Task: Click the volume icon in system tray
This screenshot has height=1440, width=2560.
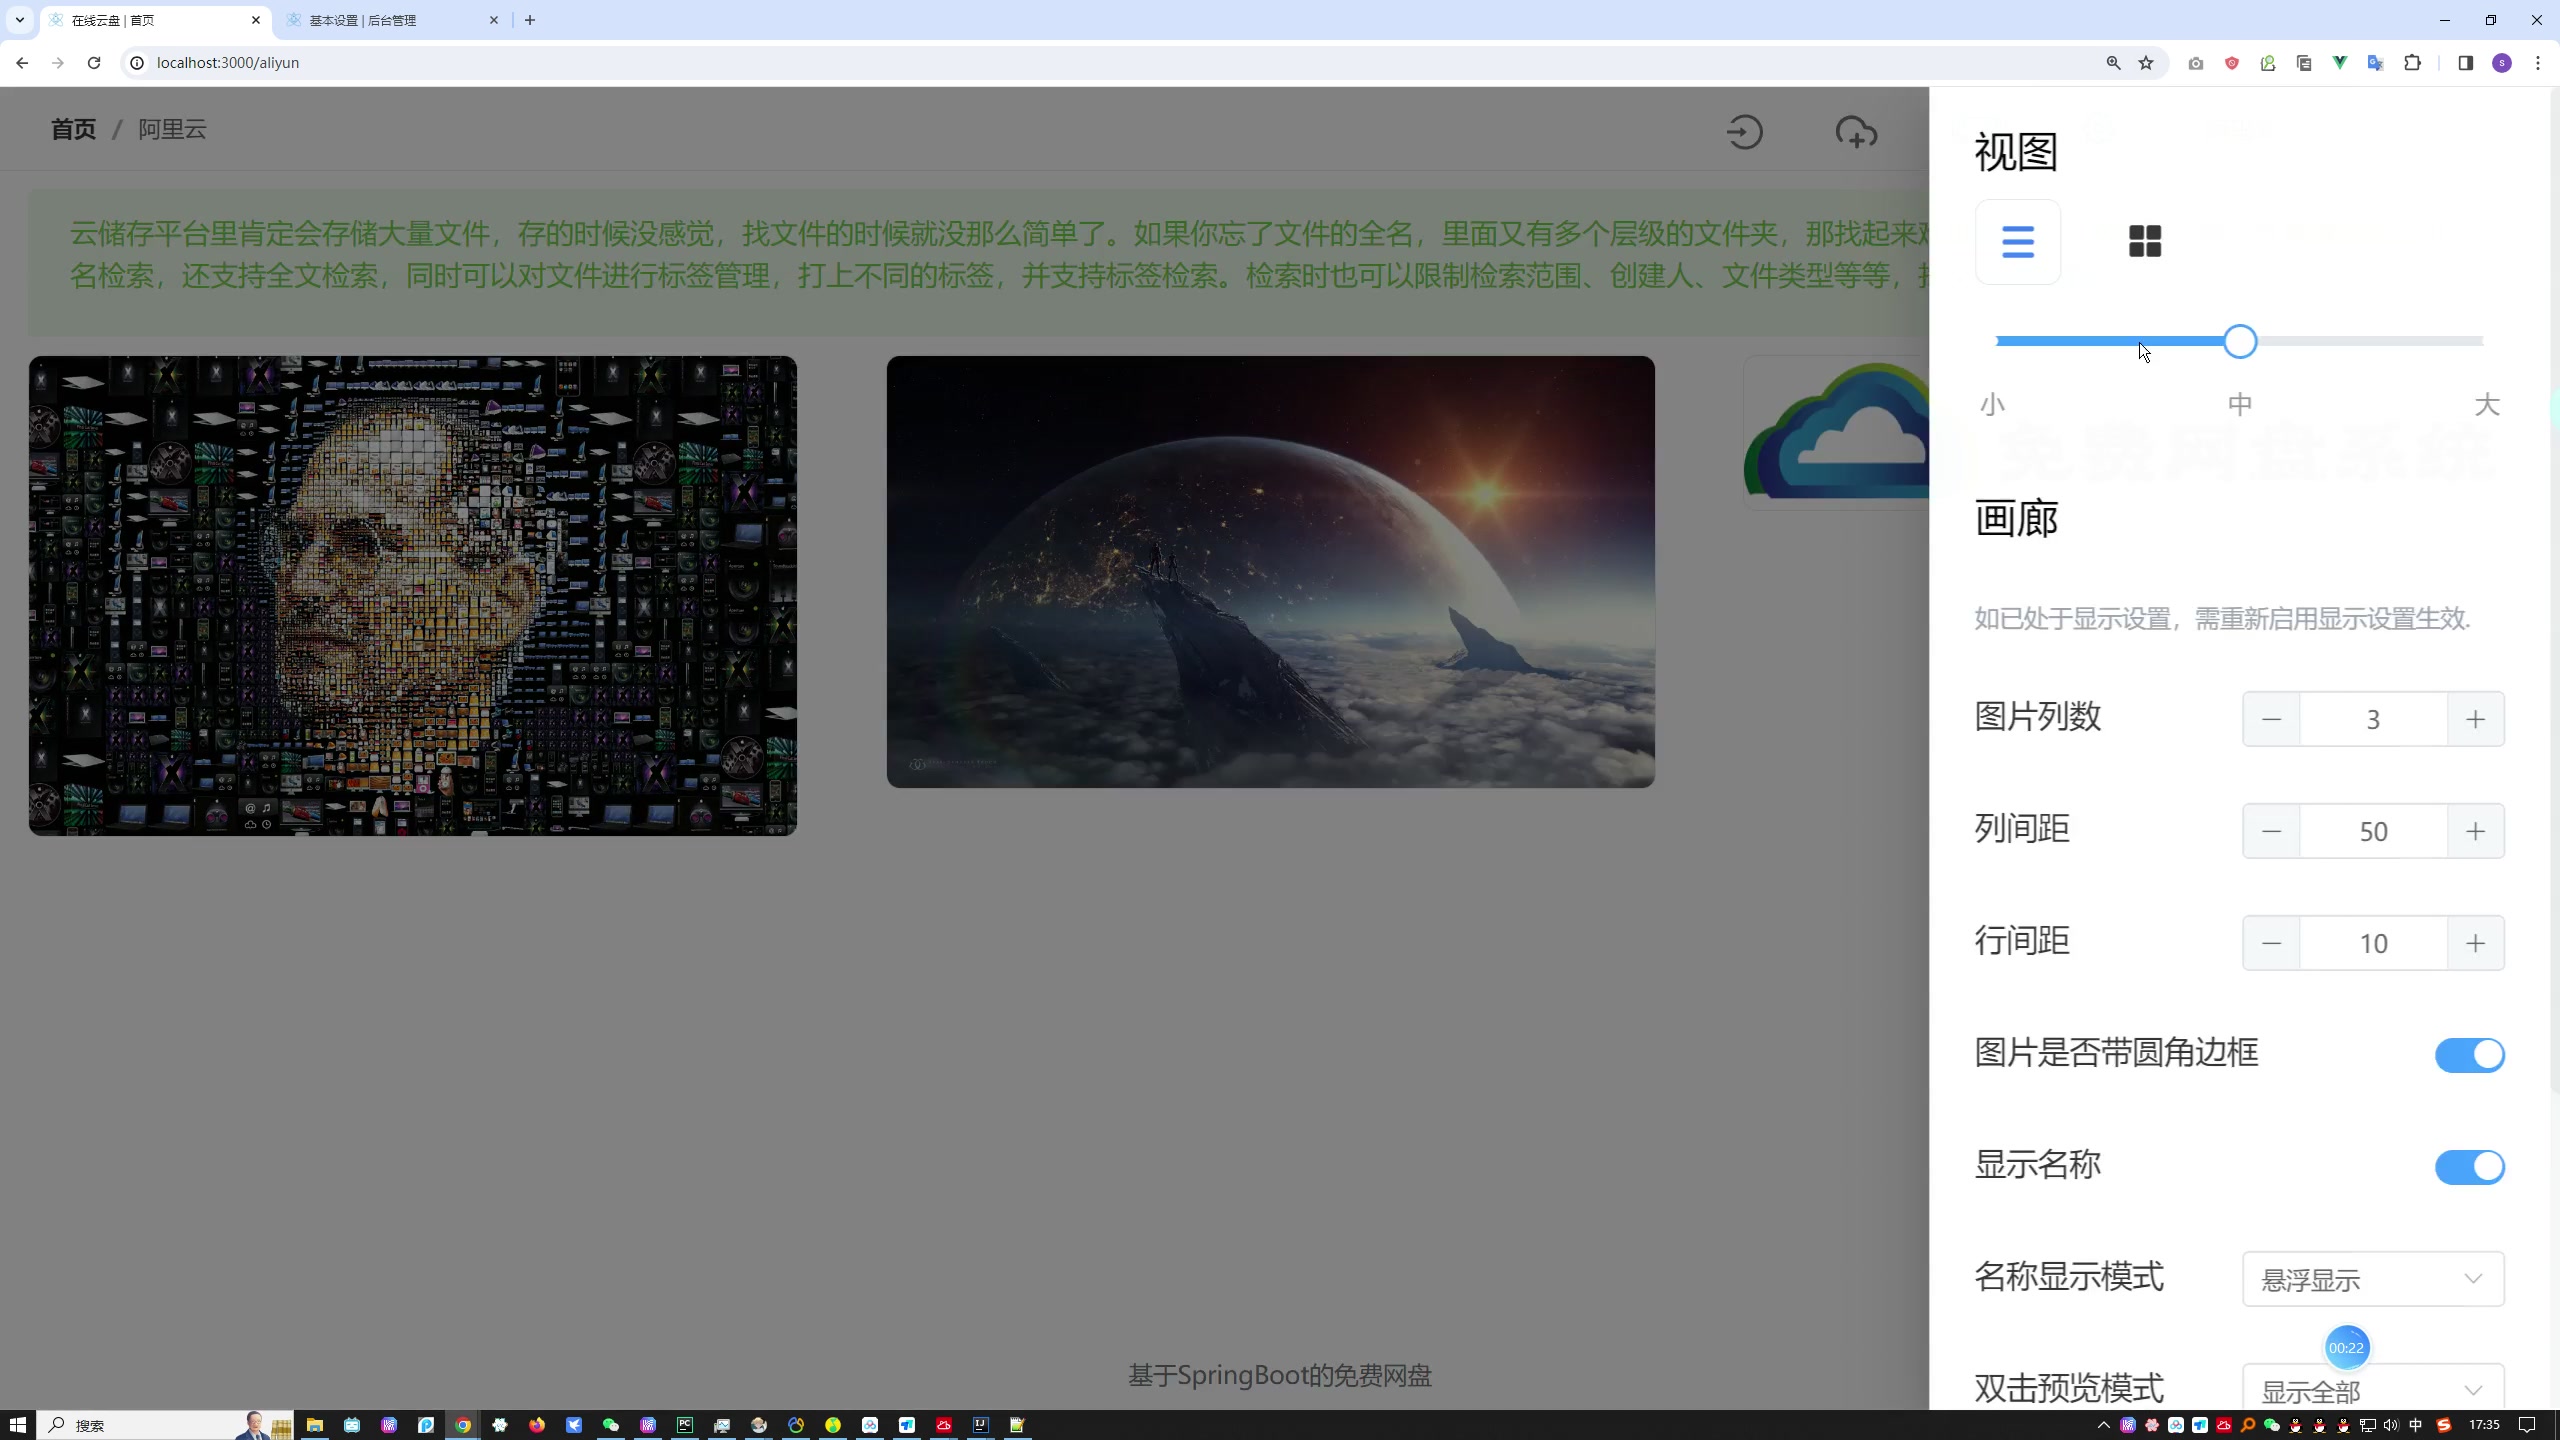Action: pos(2391,1425)
